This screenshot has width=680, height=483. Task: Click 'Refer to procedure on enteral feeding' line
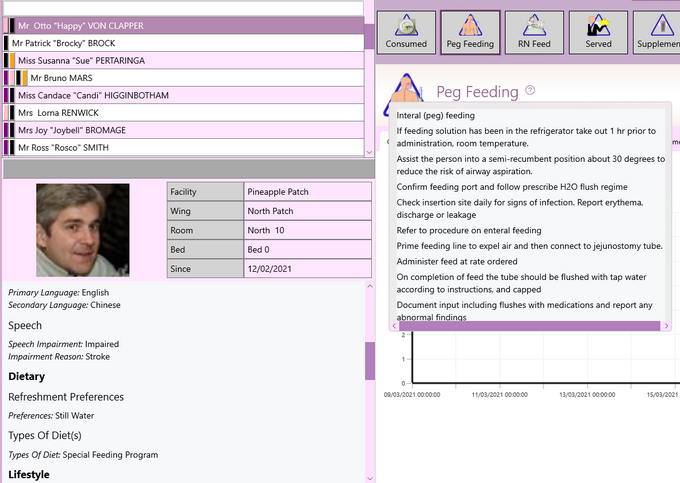(x=469, y=230)
